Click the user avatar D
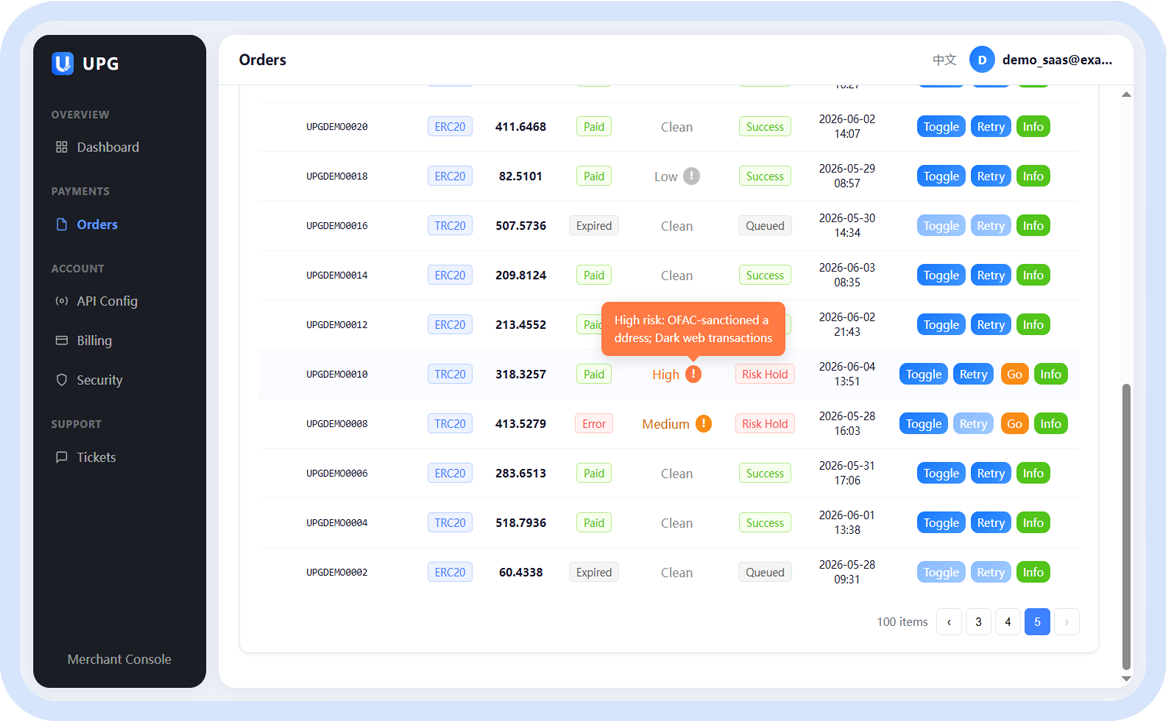The width and height of the screenshot is (1167, 723). pyautogui.click(x=982, y=60)
